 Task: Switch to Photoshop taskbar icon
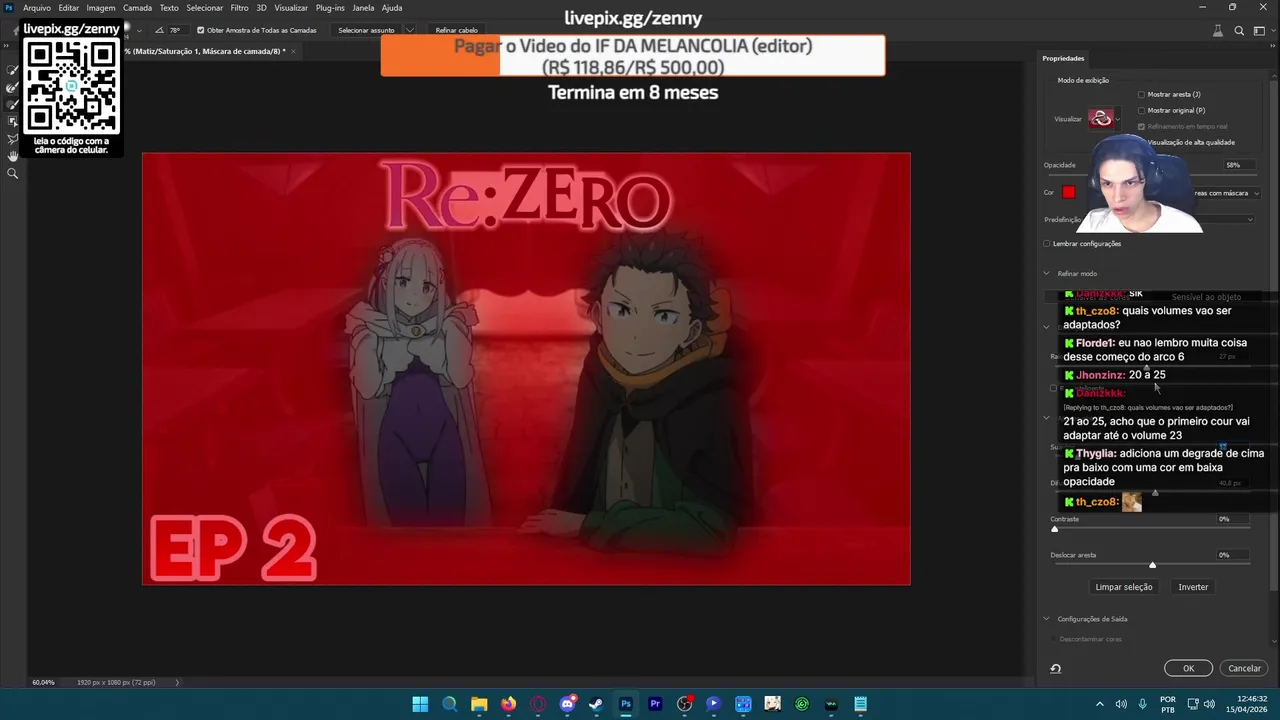click(626, 704)
